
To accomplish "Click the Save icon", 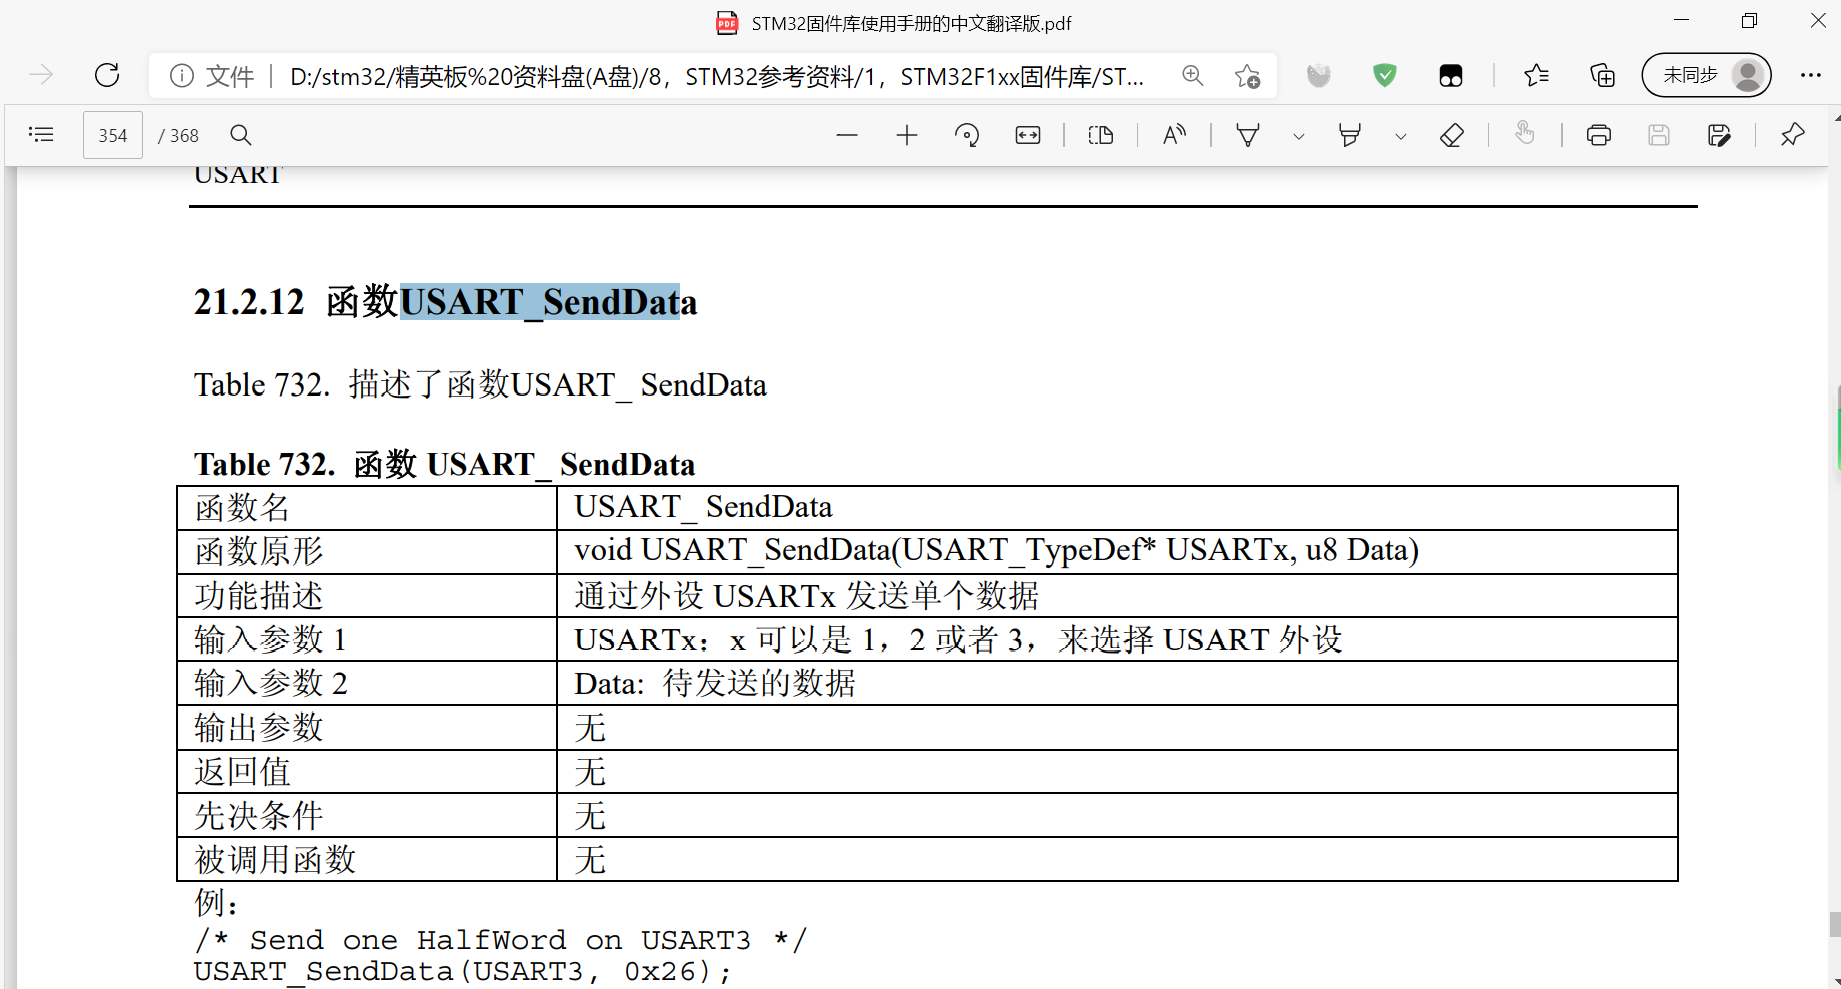I will tap(1659, 135).
